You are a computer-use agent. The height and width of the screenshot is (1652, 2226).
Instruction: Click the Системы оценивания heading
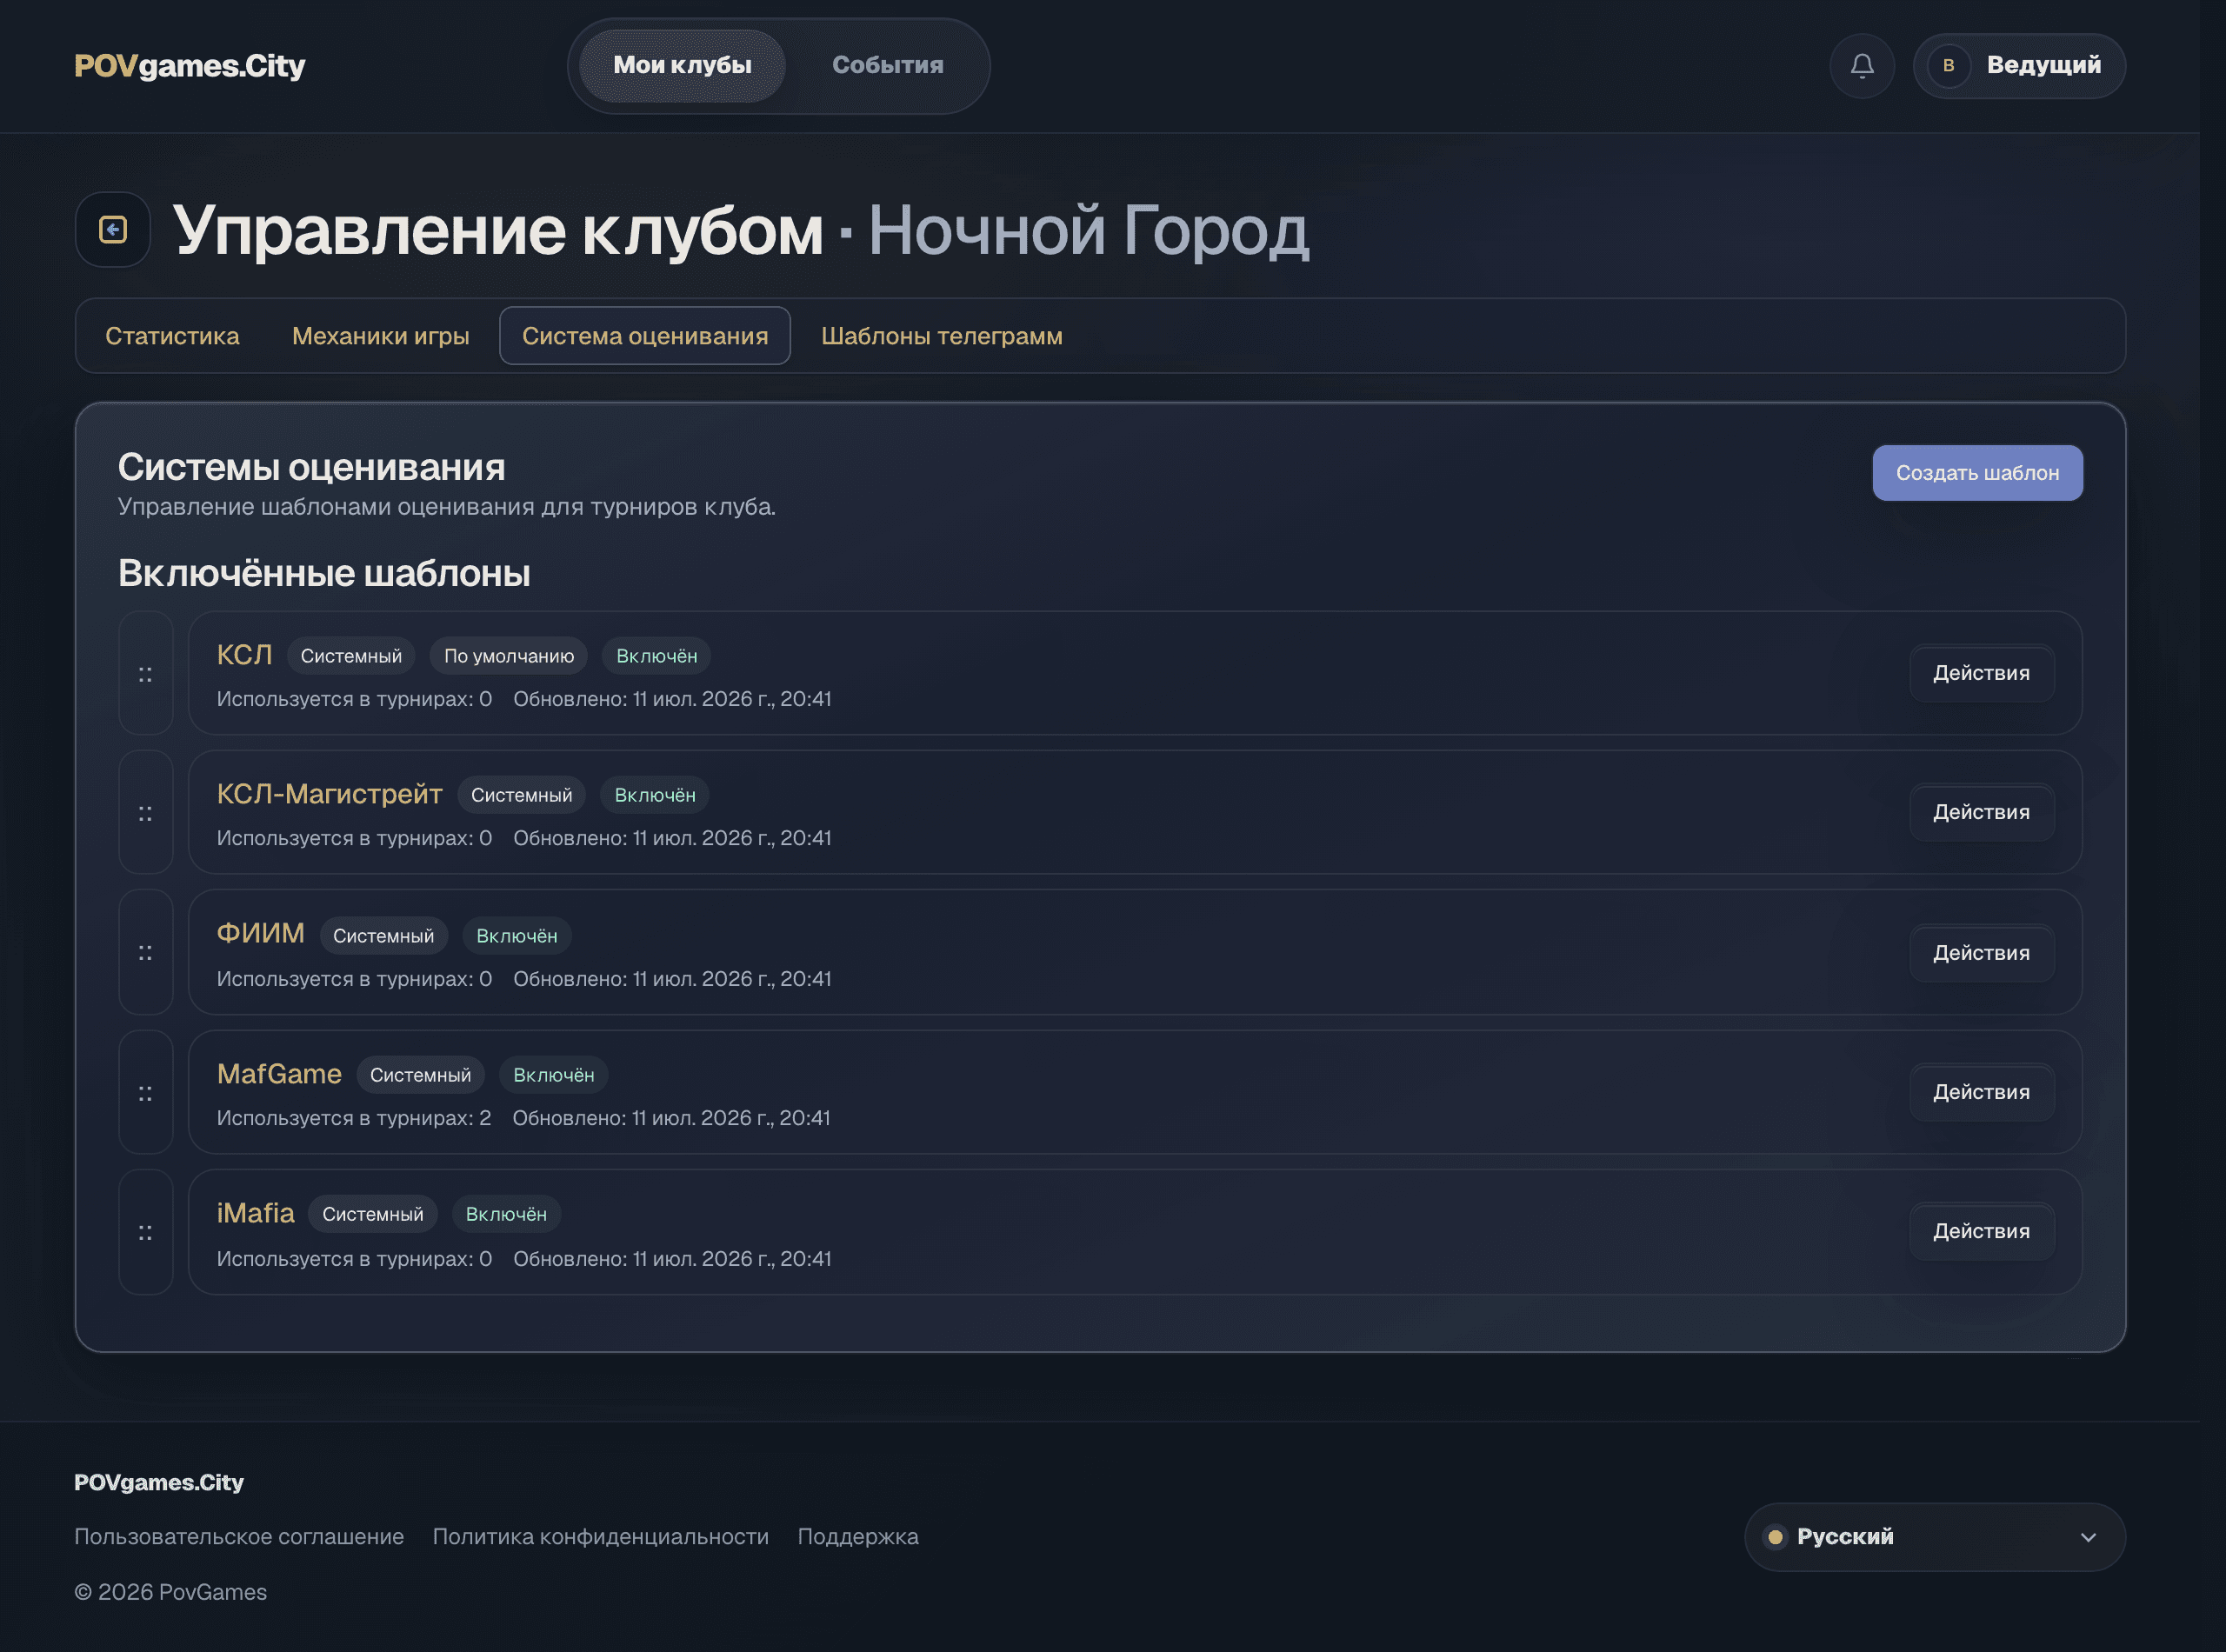pos(311,467)
